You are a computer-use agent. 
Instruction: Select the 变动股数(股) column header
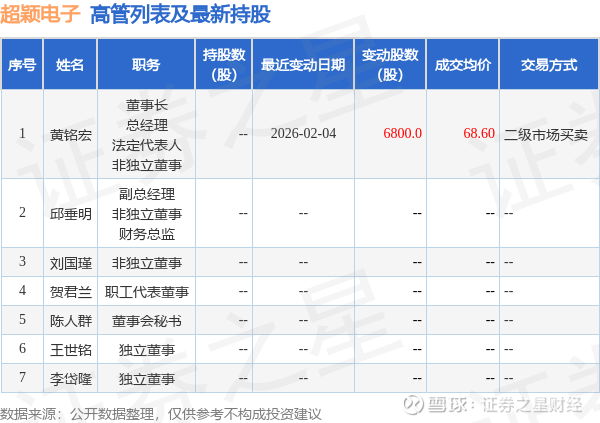[390, 65]
